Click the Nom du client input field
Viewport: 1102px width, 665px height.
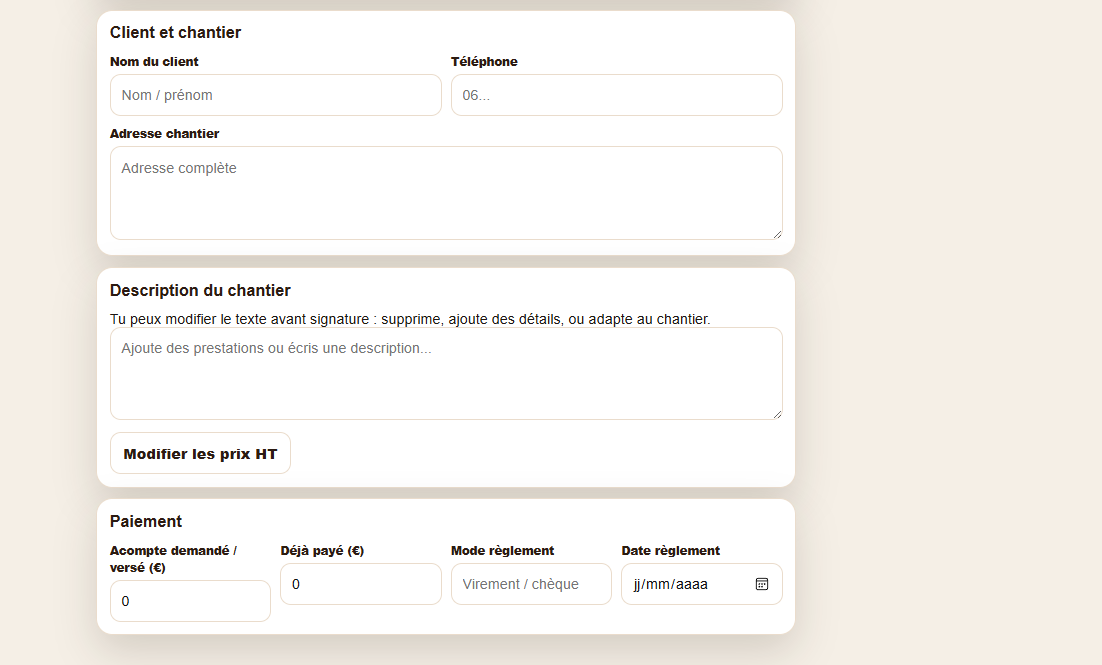pos(276,95)
